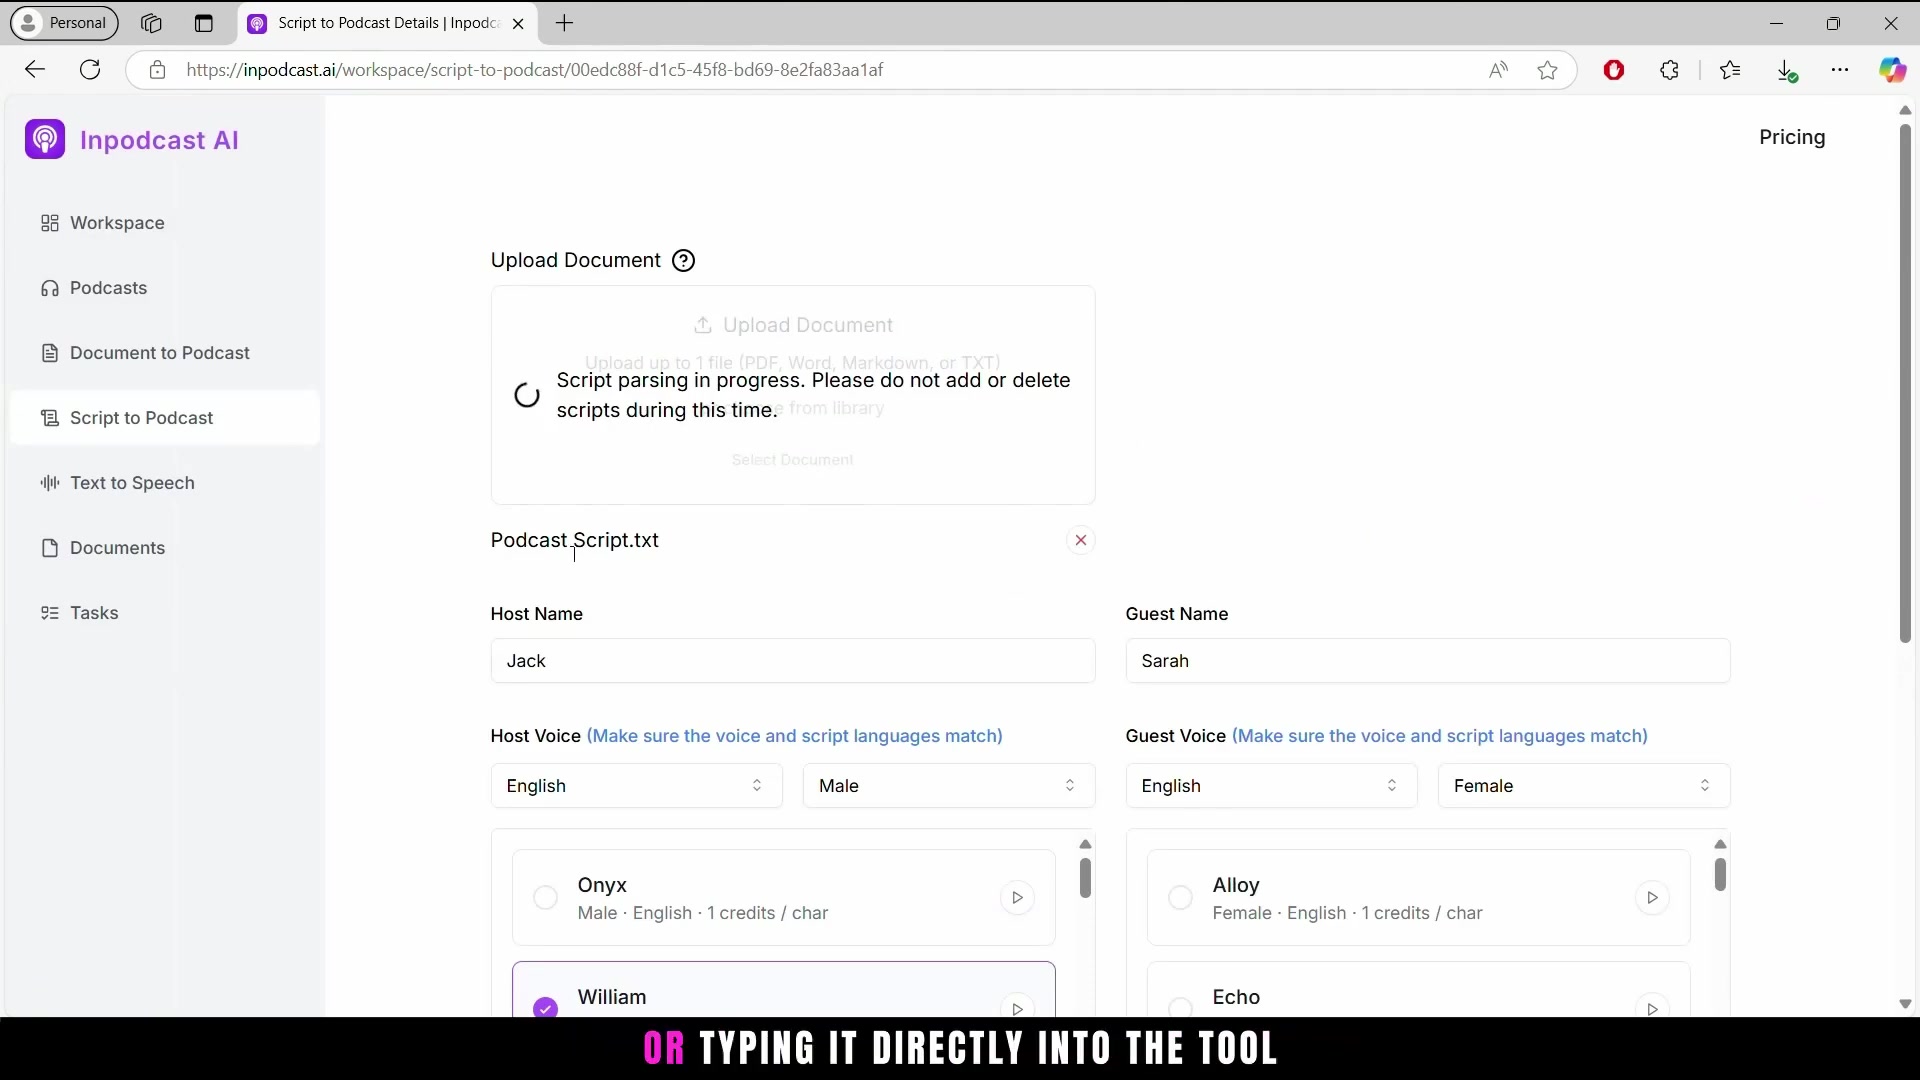Open guest voice Female gender dropdown
This screenshot has width=1920, height=1080.
1584,786
